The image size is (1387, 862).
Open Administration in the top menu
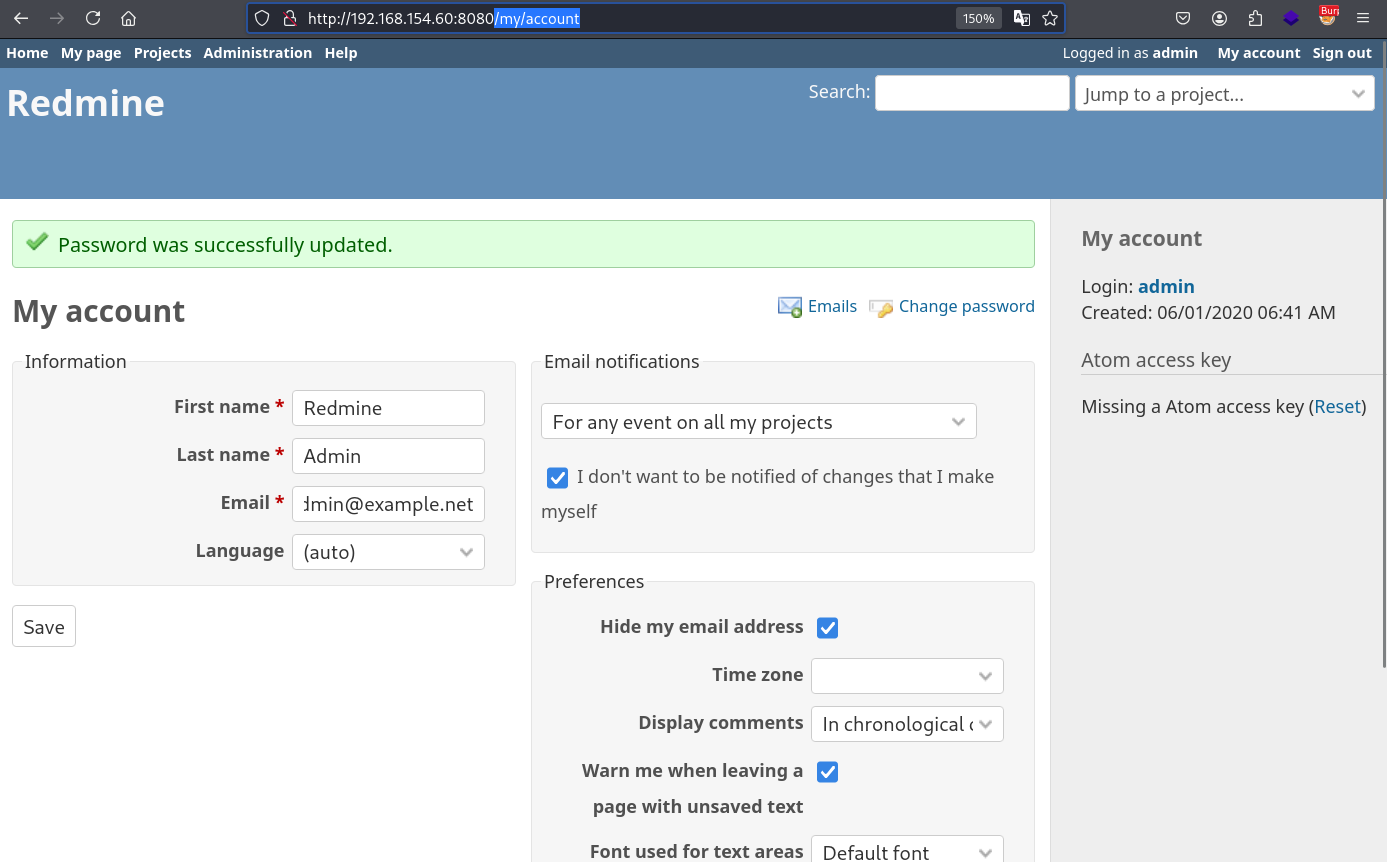(258, 53)
